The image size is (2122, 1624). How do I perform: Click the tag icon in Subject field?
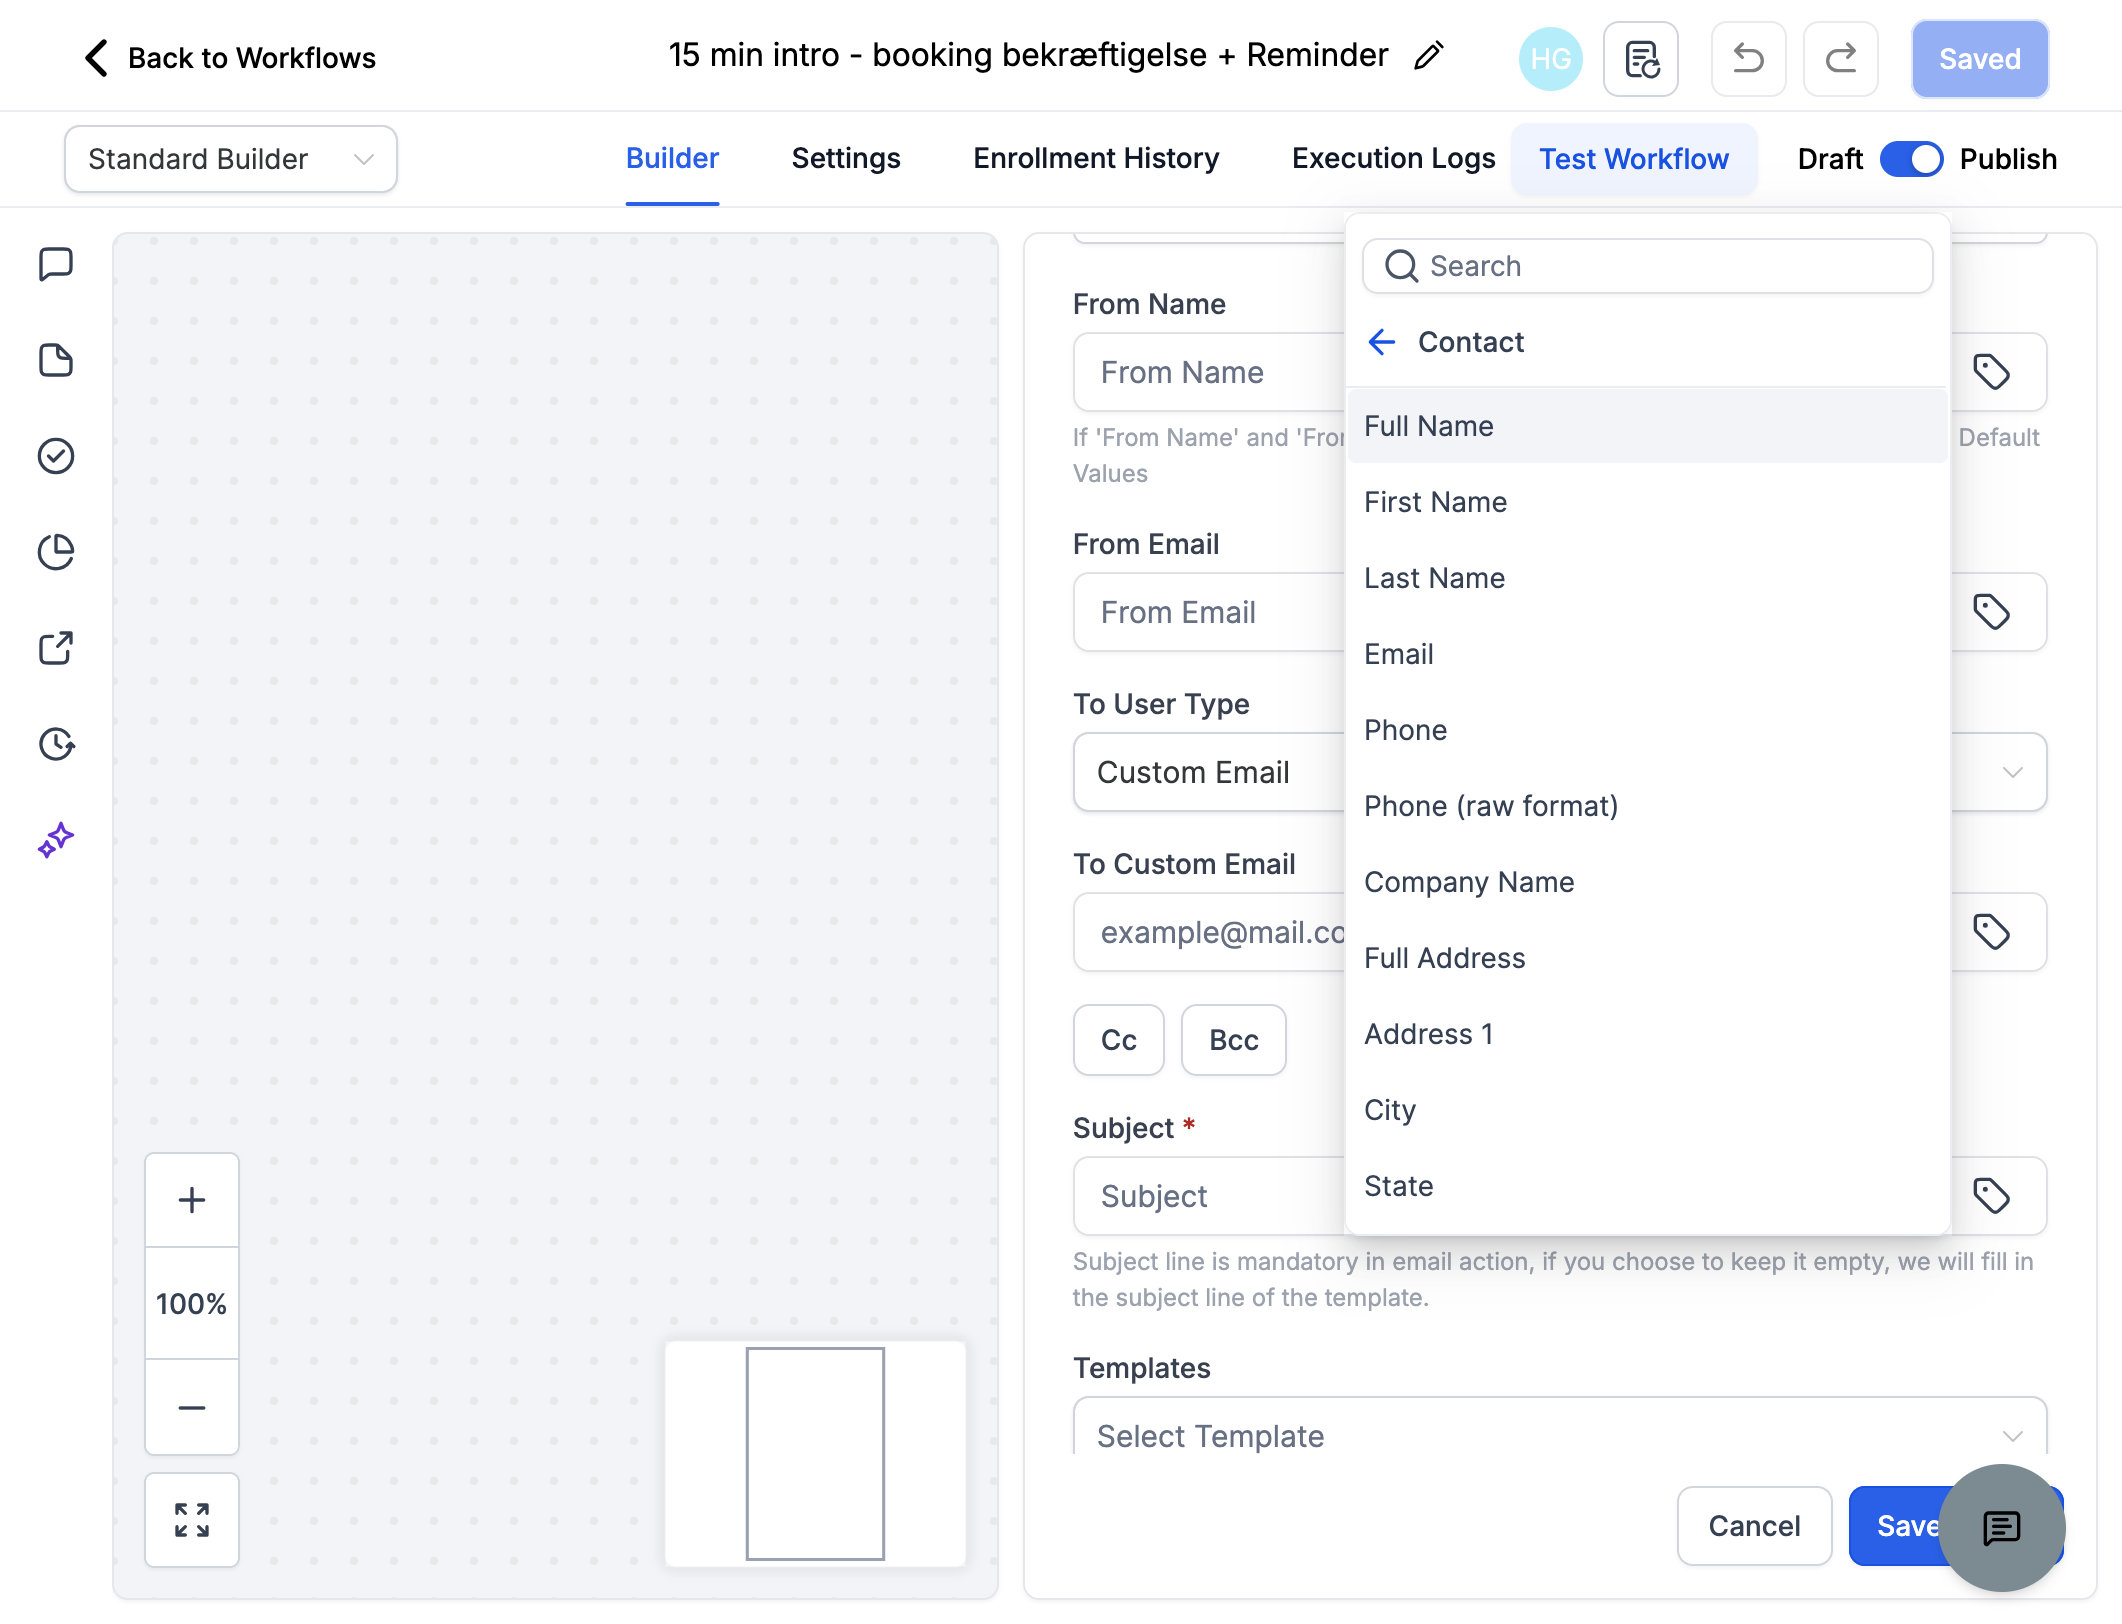(1991, 1196)
